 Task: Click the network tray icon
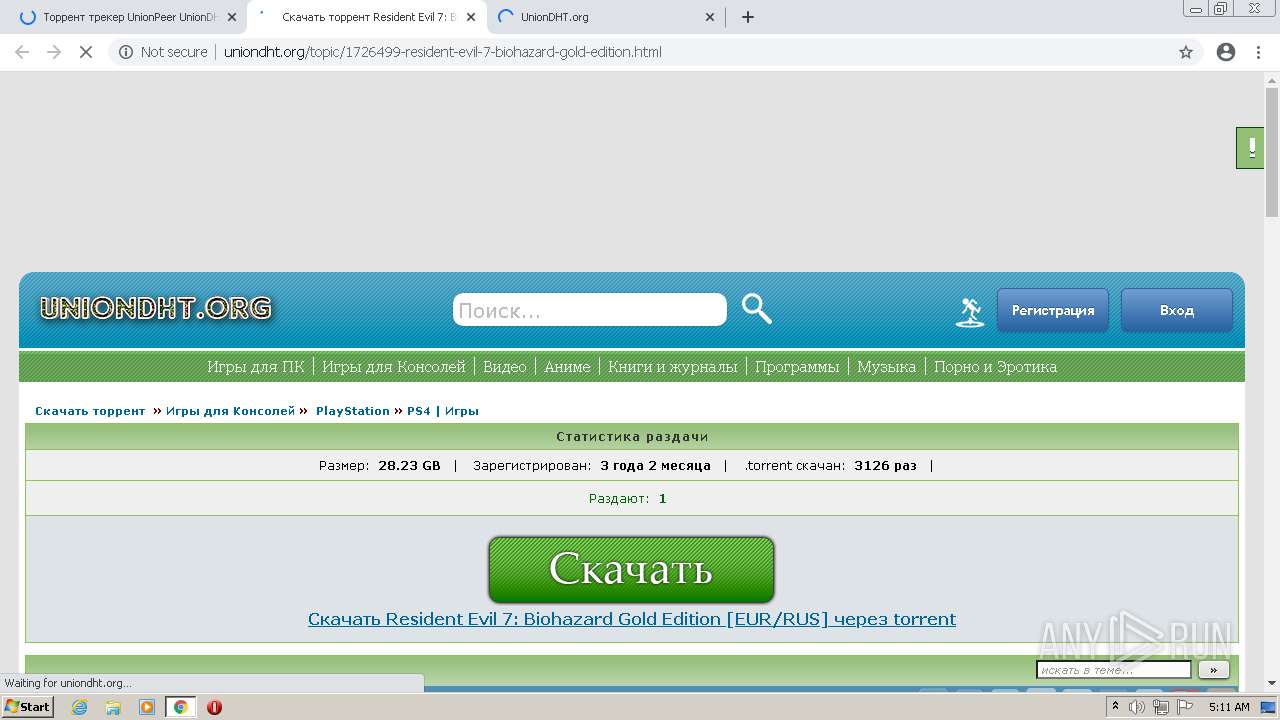tap(1160, 707)
